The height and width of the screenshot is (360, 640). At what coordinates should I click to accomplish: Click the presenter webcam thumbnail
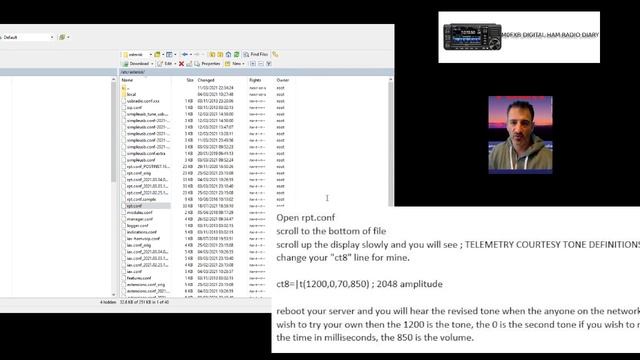(x=520, y=135)
